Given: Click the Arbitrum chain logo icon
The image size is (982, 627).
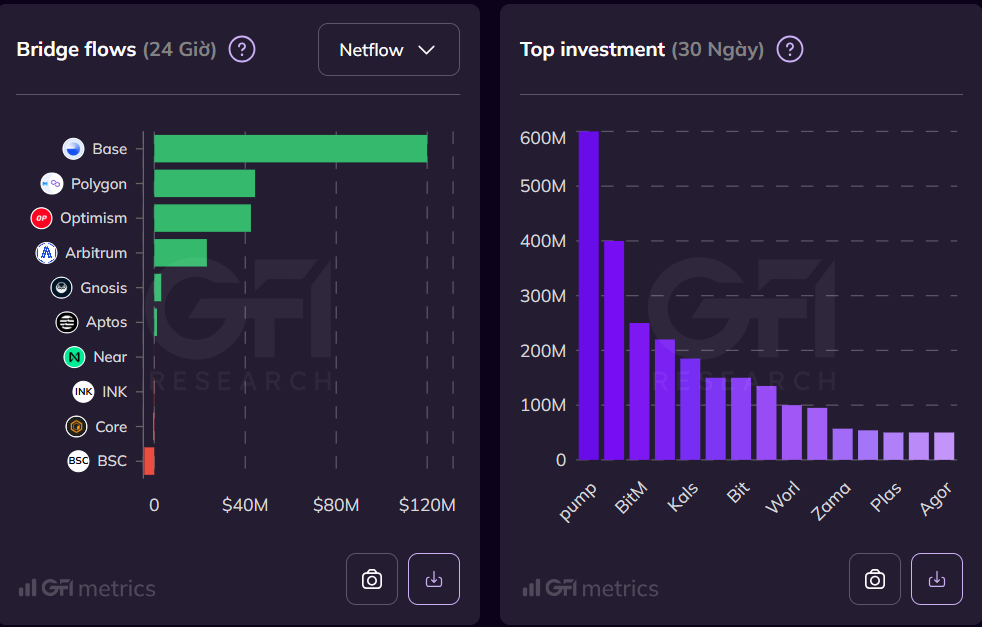Looking at the screenshot, I should click(x=46, y=253).
